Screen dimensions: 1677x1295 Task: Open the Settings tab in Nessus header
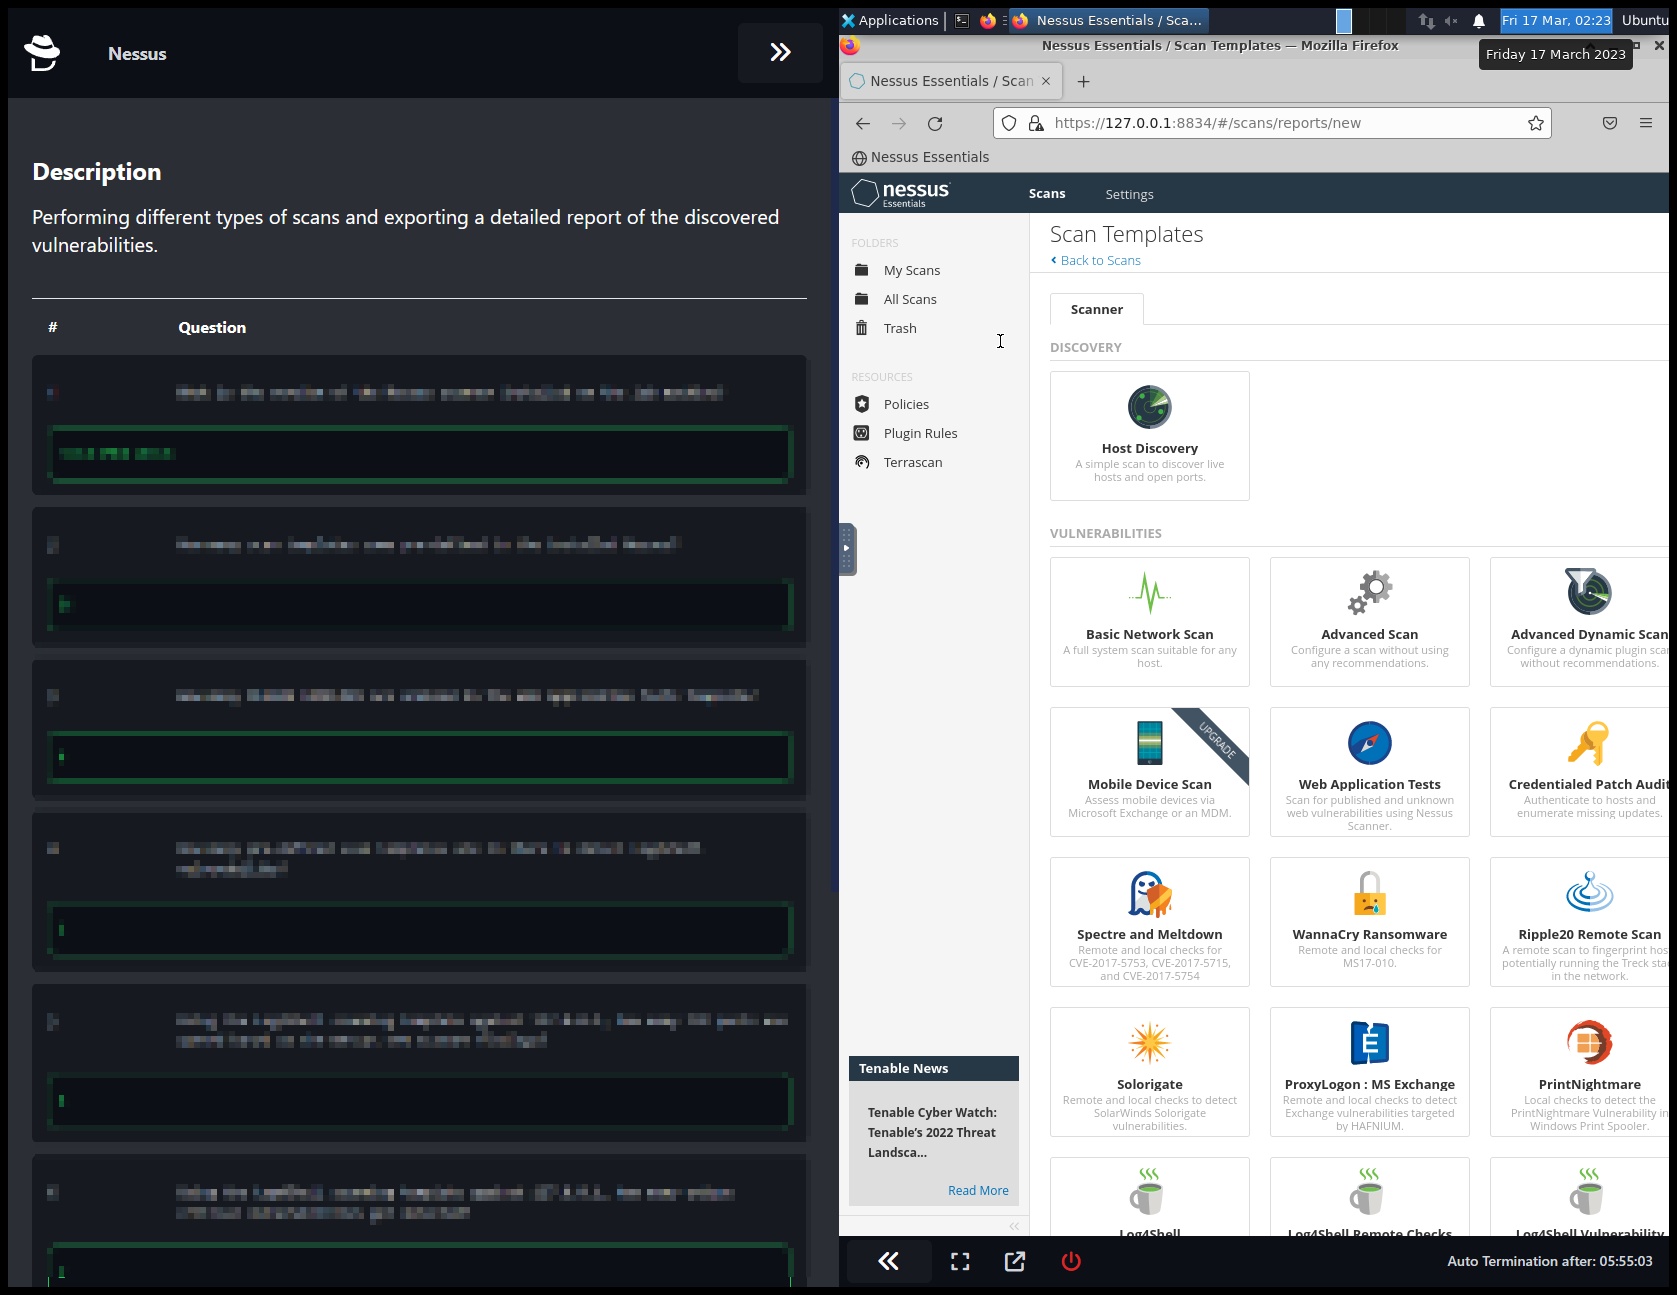tap(1129, 194)
